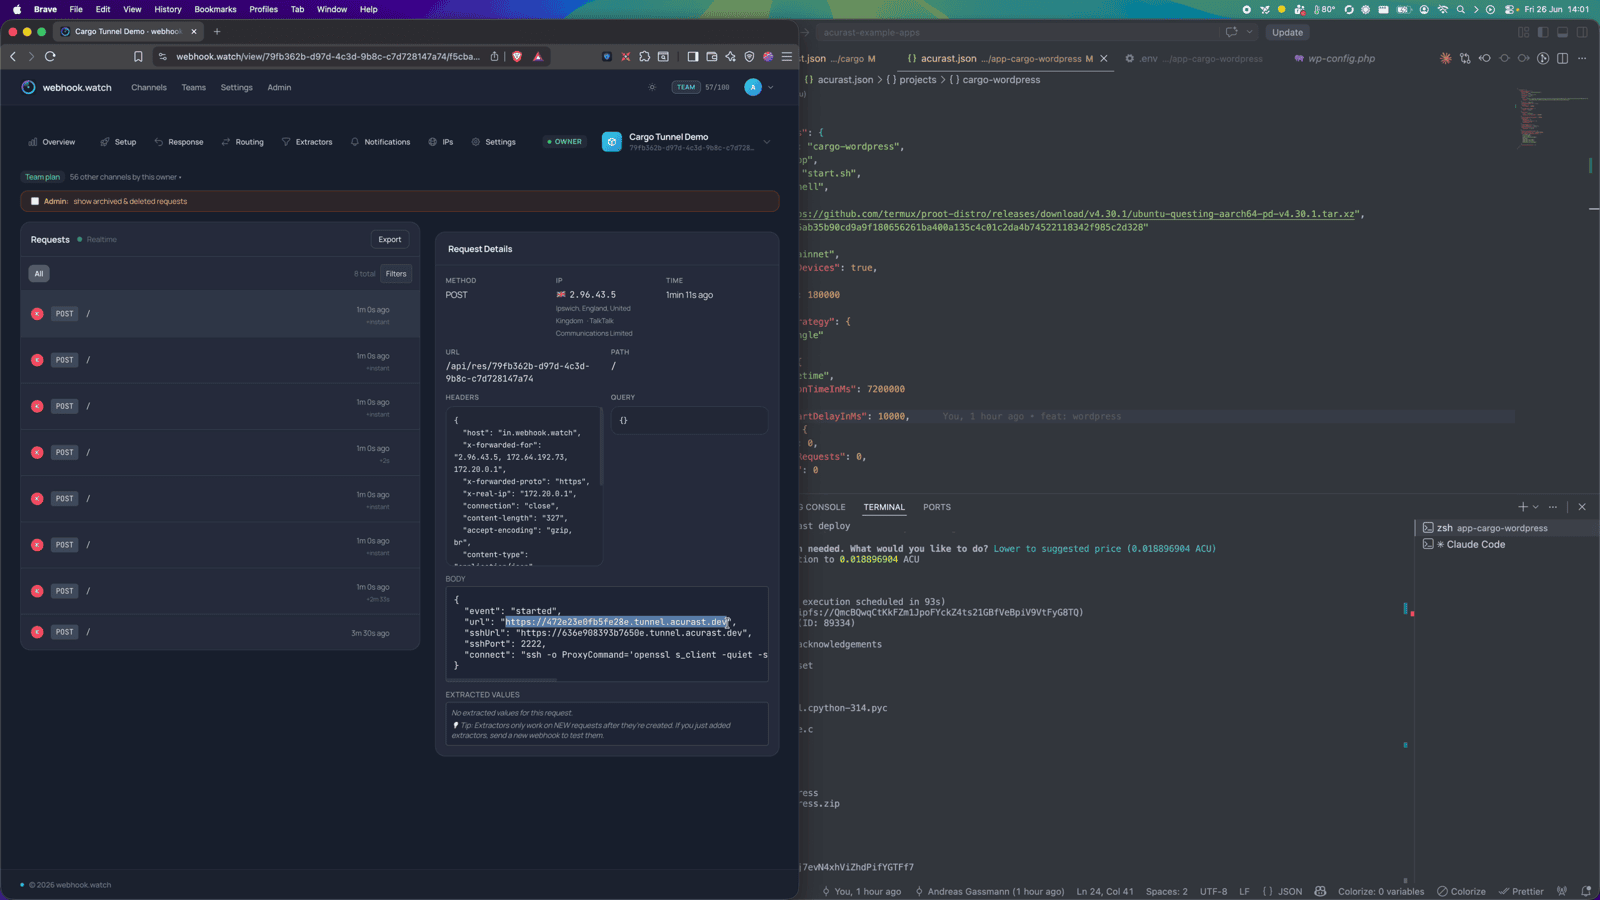Open the request Filters button
The width and height of the screenshot is (1600, 900).
396,273
